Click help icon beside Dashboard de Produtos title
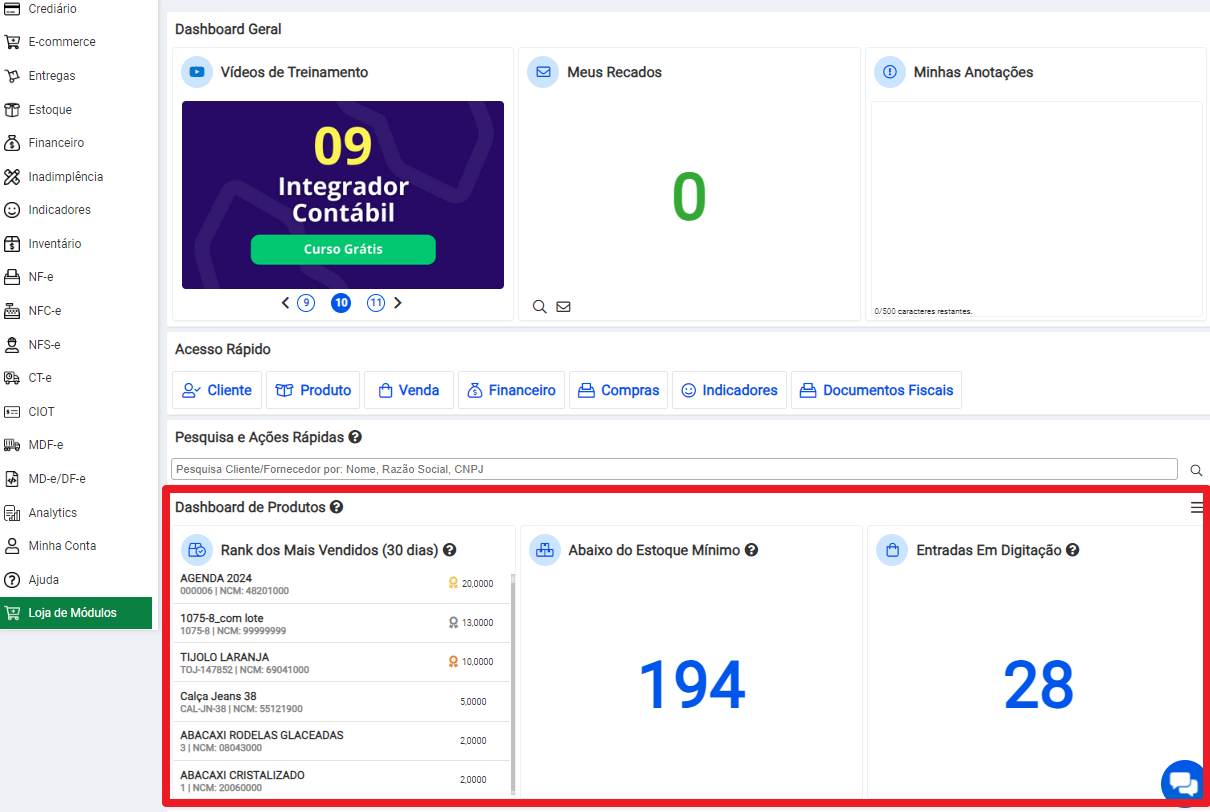The height and width of the screenshot is (812, 1210). coord(336,507)
